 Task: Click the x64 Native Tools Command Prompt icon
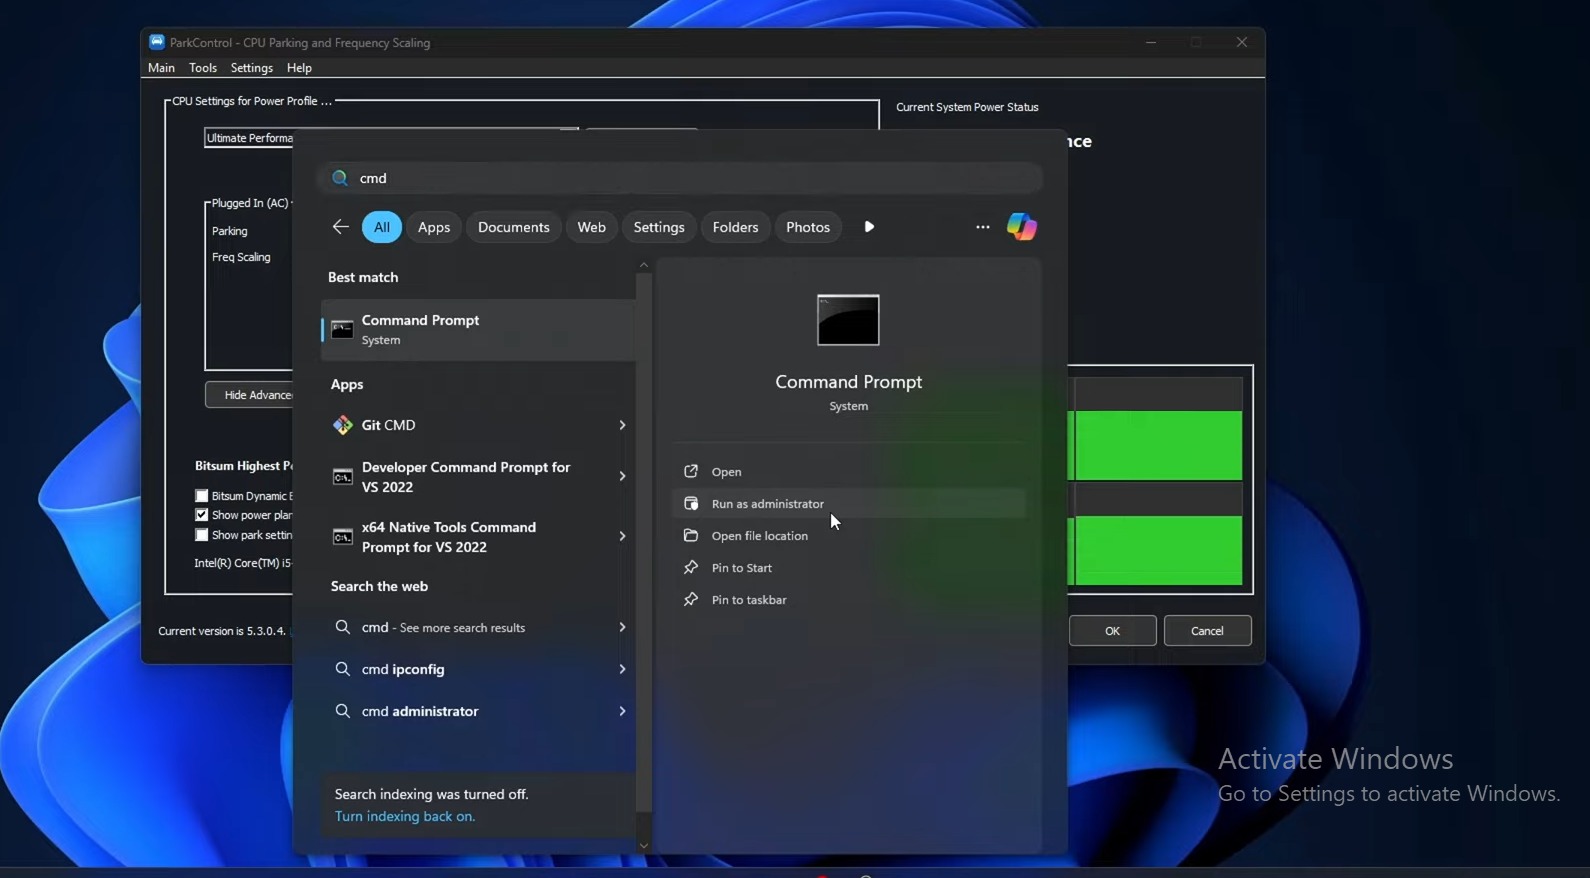[x=342, y=537]
